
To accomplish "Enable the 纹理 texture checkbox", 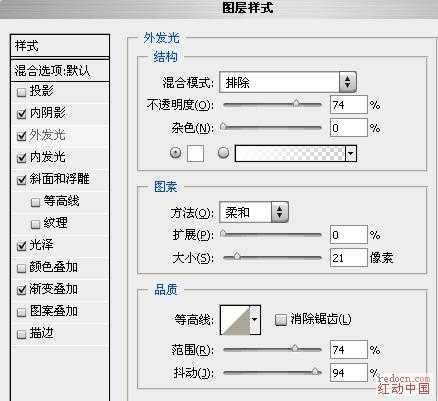I will [x=35, y=224].
